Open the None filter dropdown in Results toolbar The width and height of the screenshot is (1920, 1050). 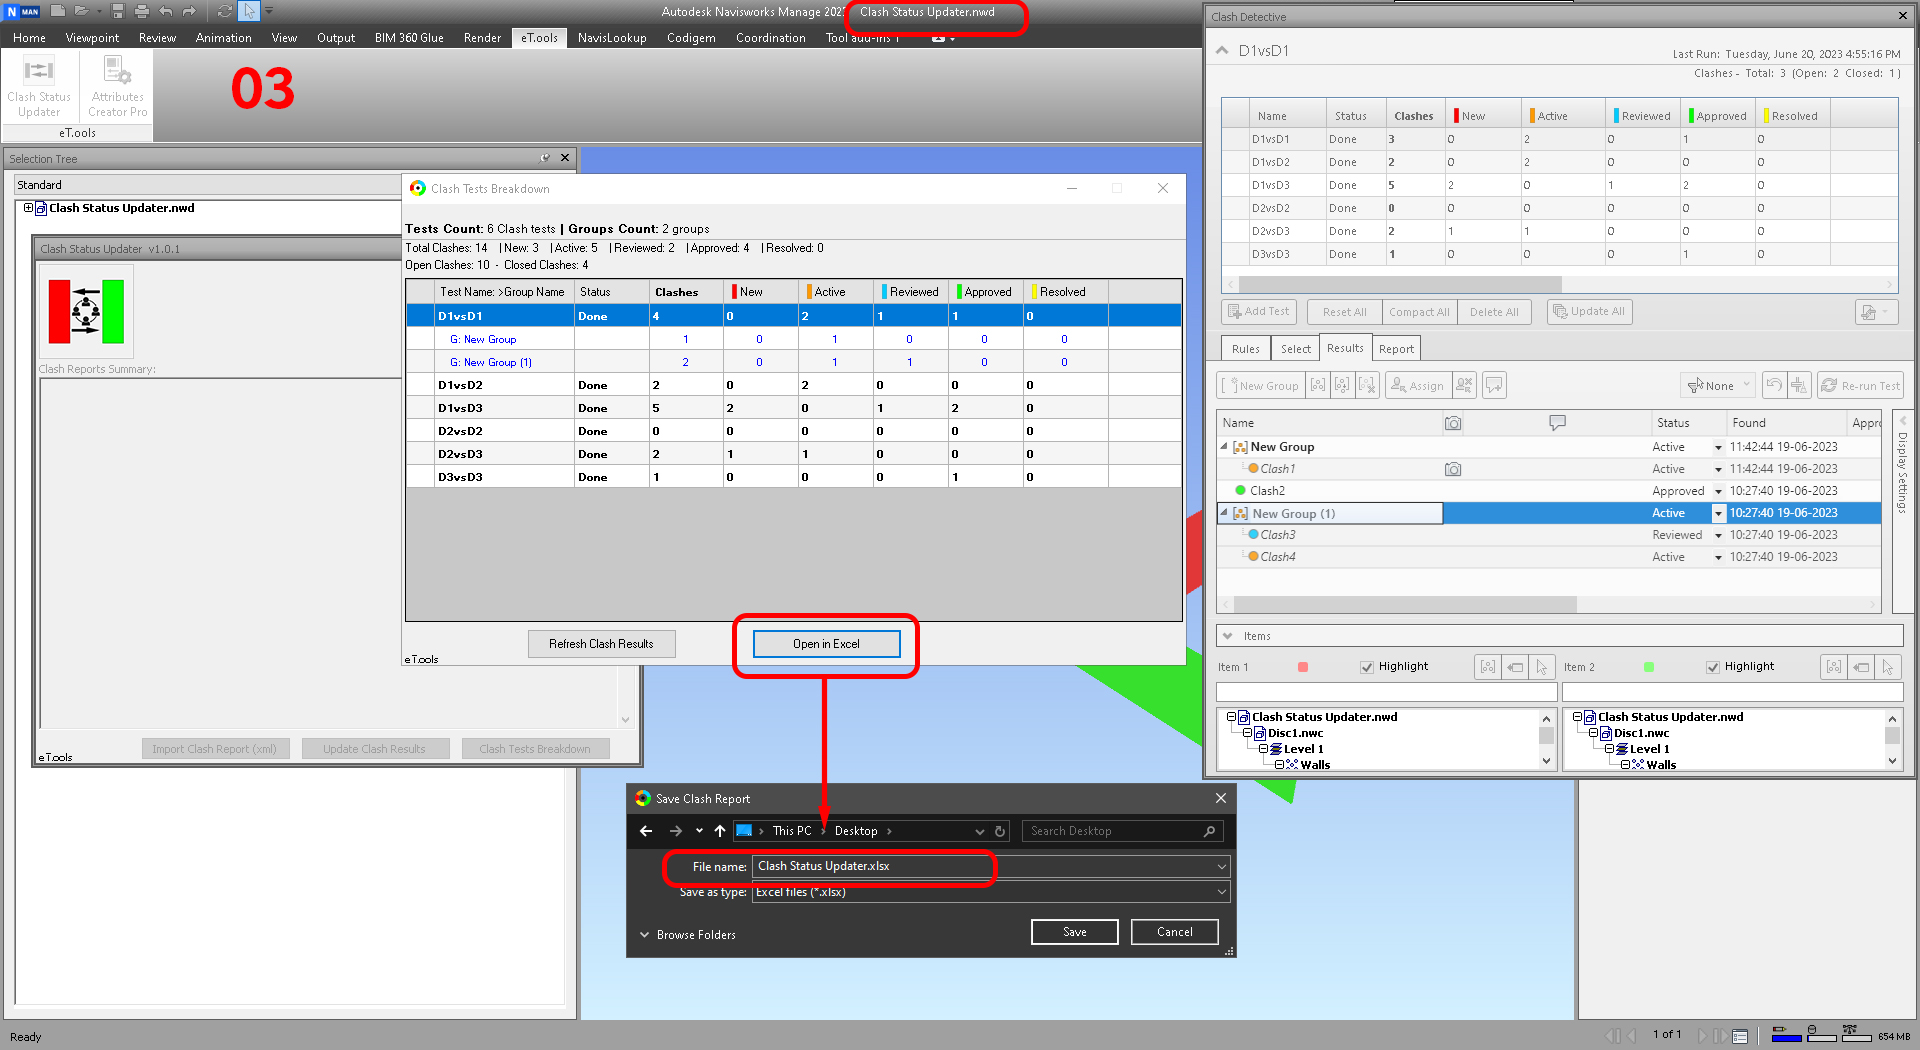click(x=1720, y=386)
